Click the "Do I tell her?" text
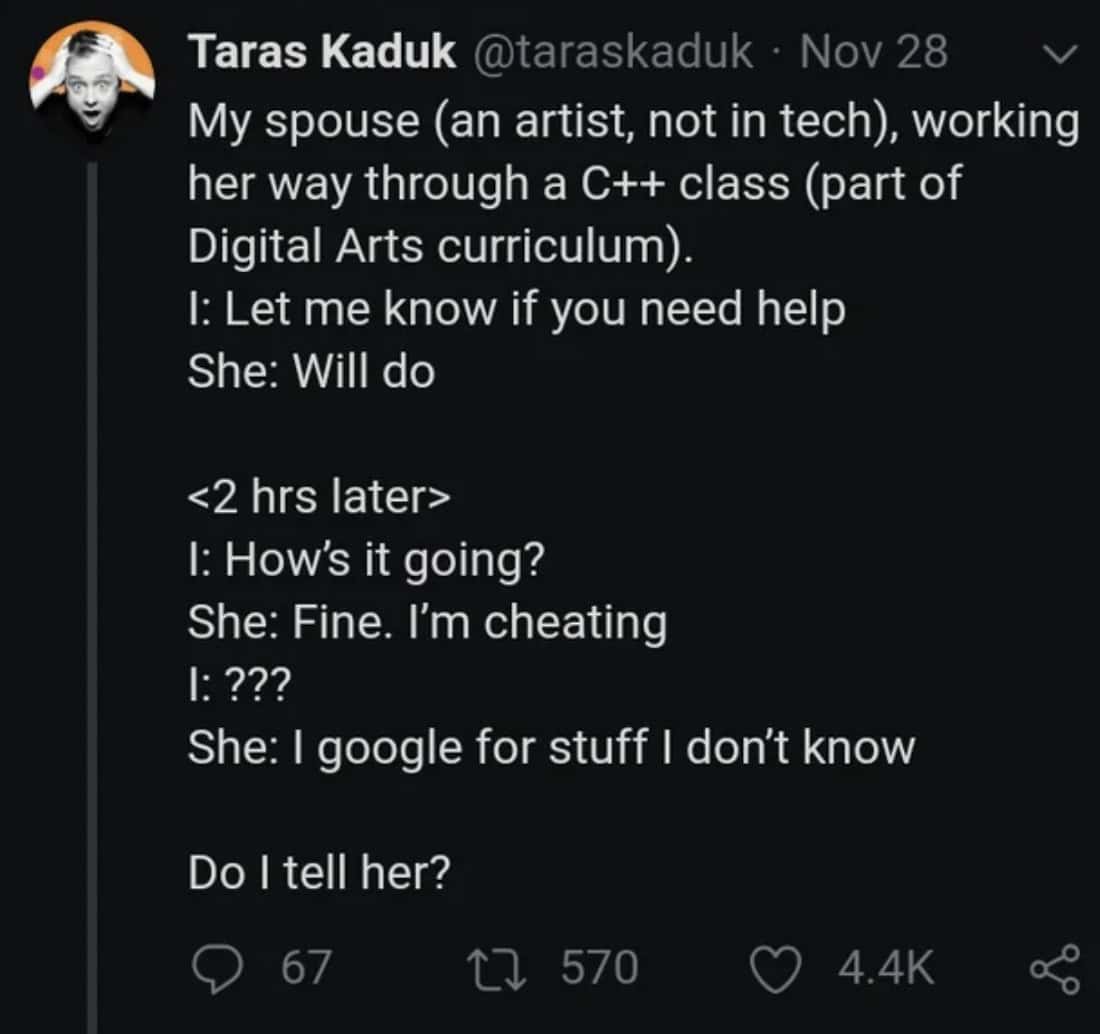This screenshot has width=1100, height=1034. [319, 874]
